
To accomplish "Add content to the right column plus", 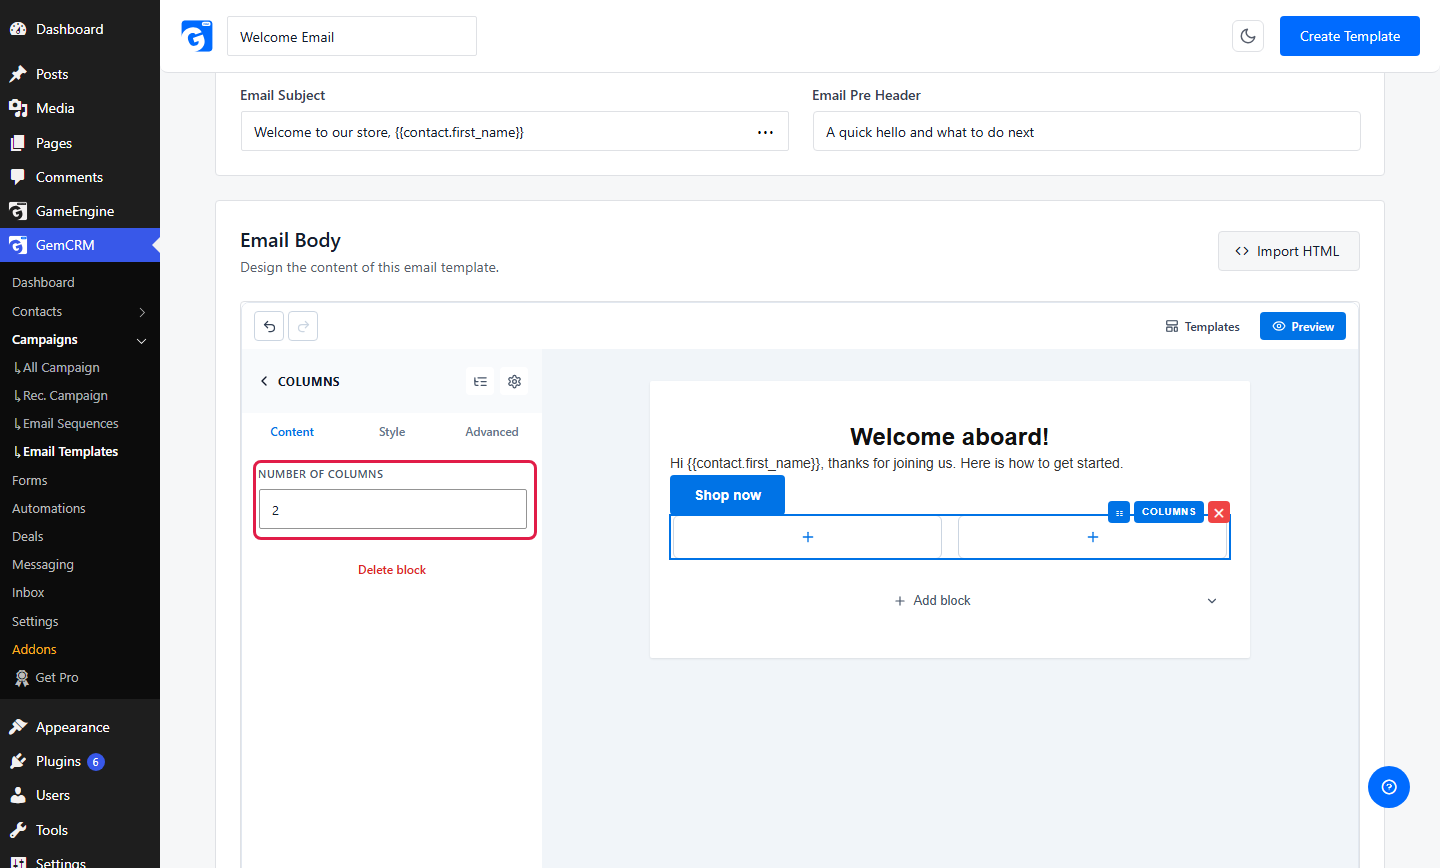I will [1093, 537].
